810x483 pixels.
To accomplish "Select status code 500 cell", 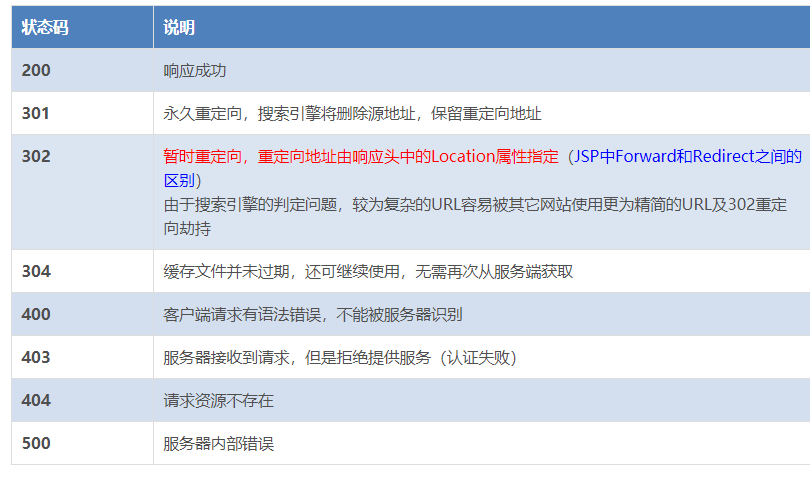I will point(82,443).
